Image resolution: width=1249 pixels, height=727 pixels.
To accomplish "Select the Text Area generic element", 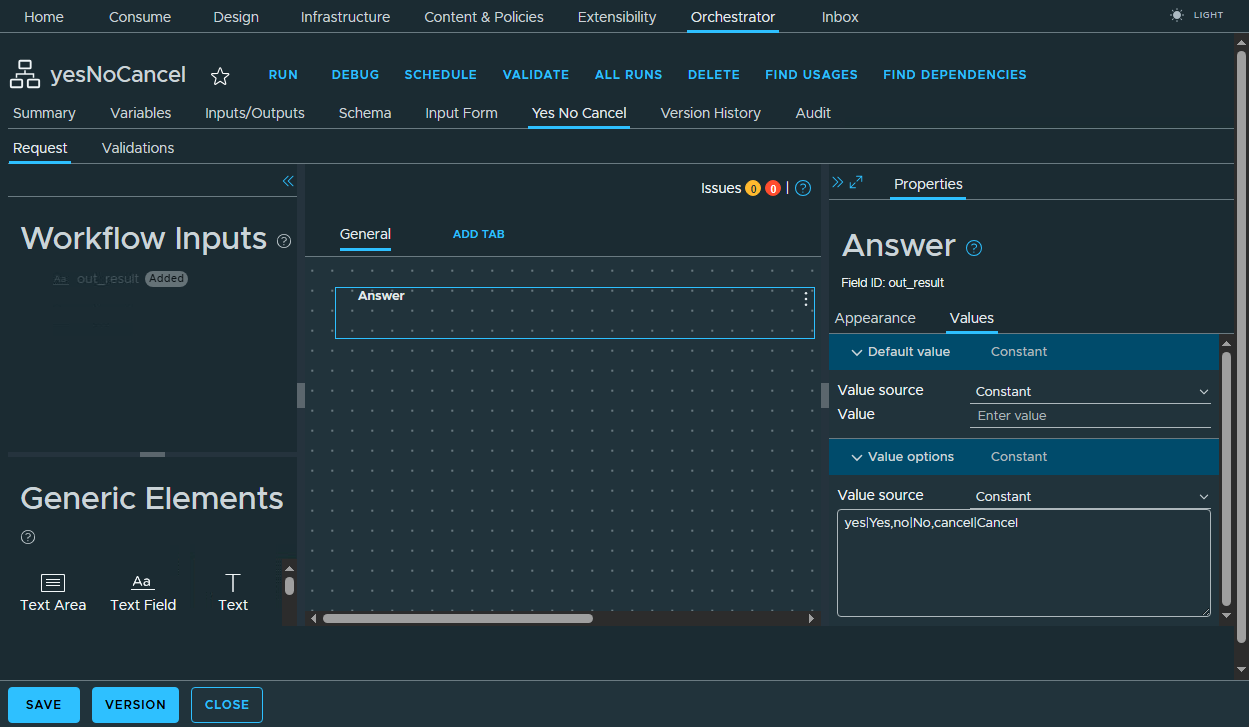I will 53,592.
